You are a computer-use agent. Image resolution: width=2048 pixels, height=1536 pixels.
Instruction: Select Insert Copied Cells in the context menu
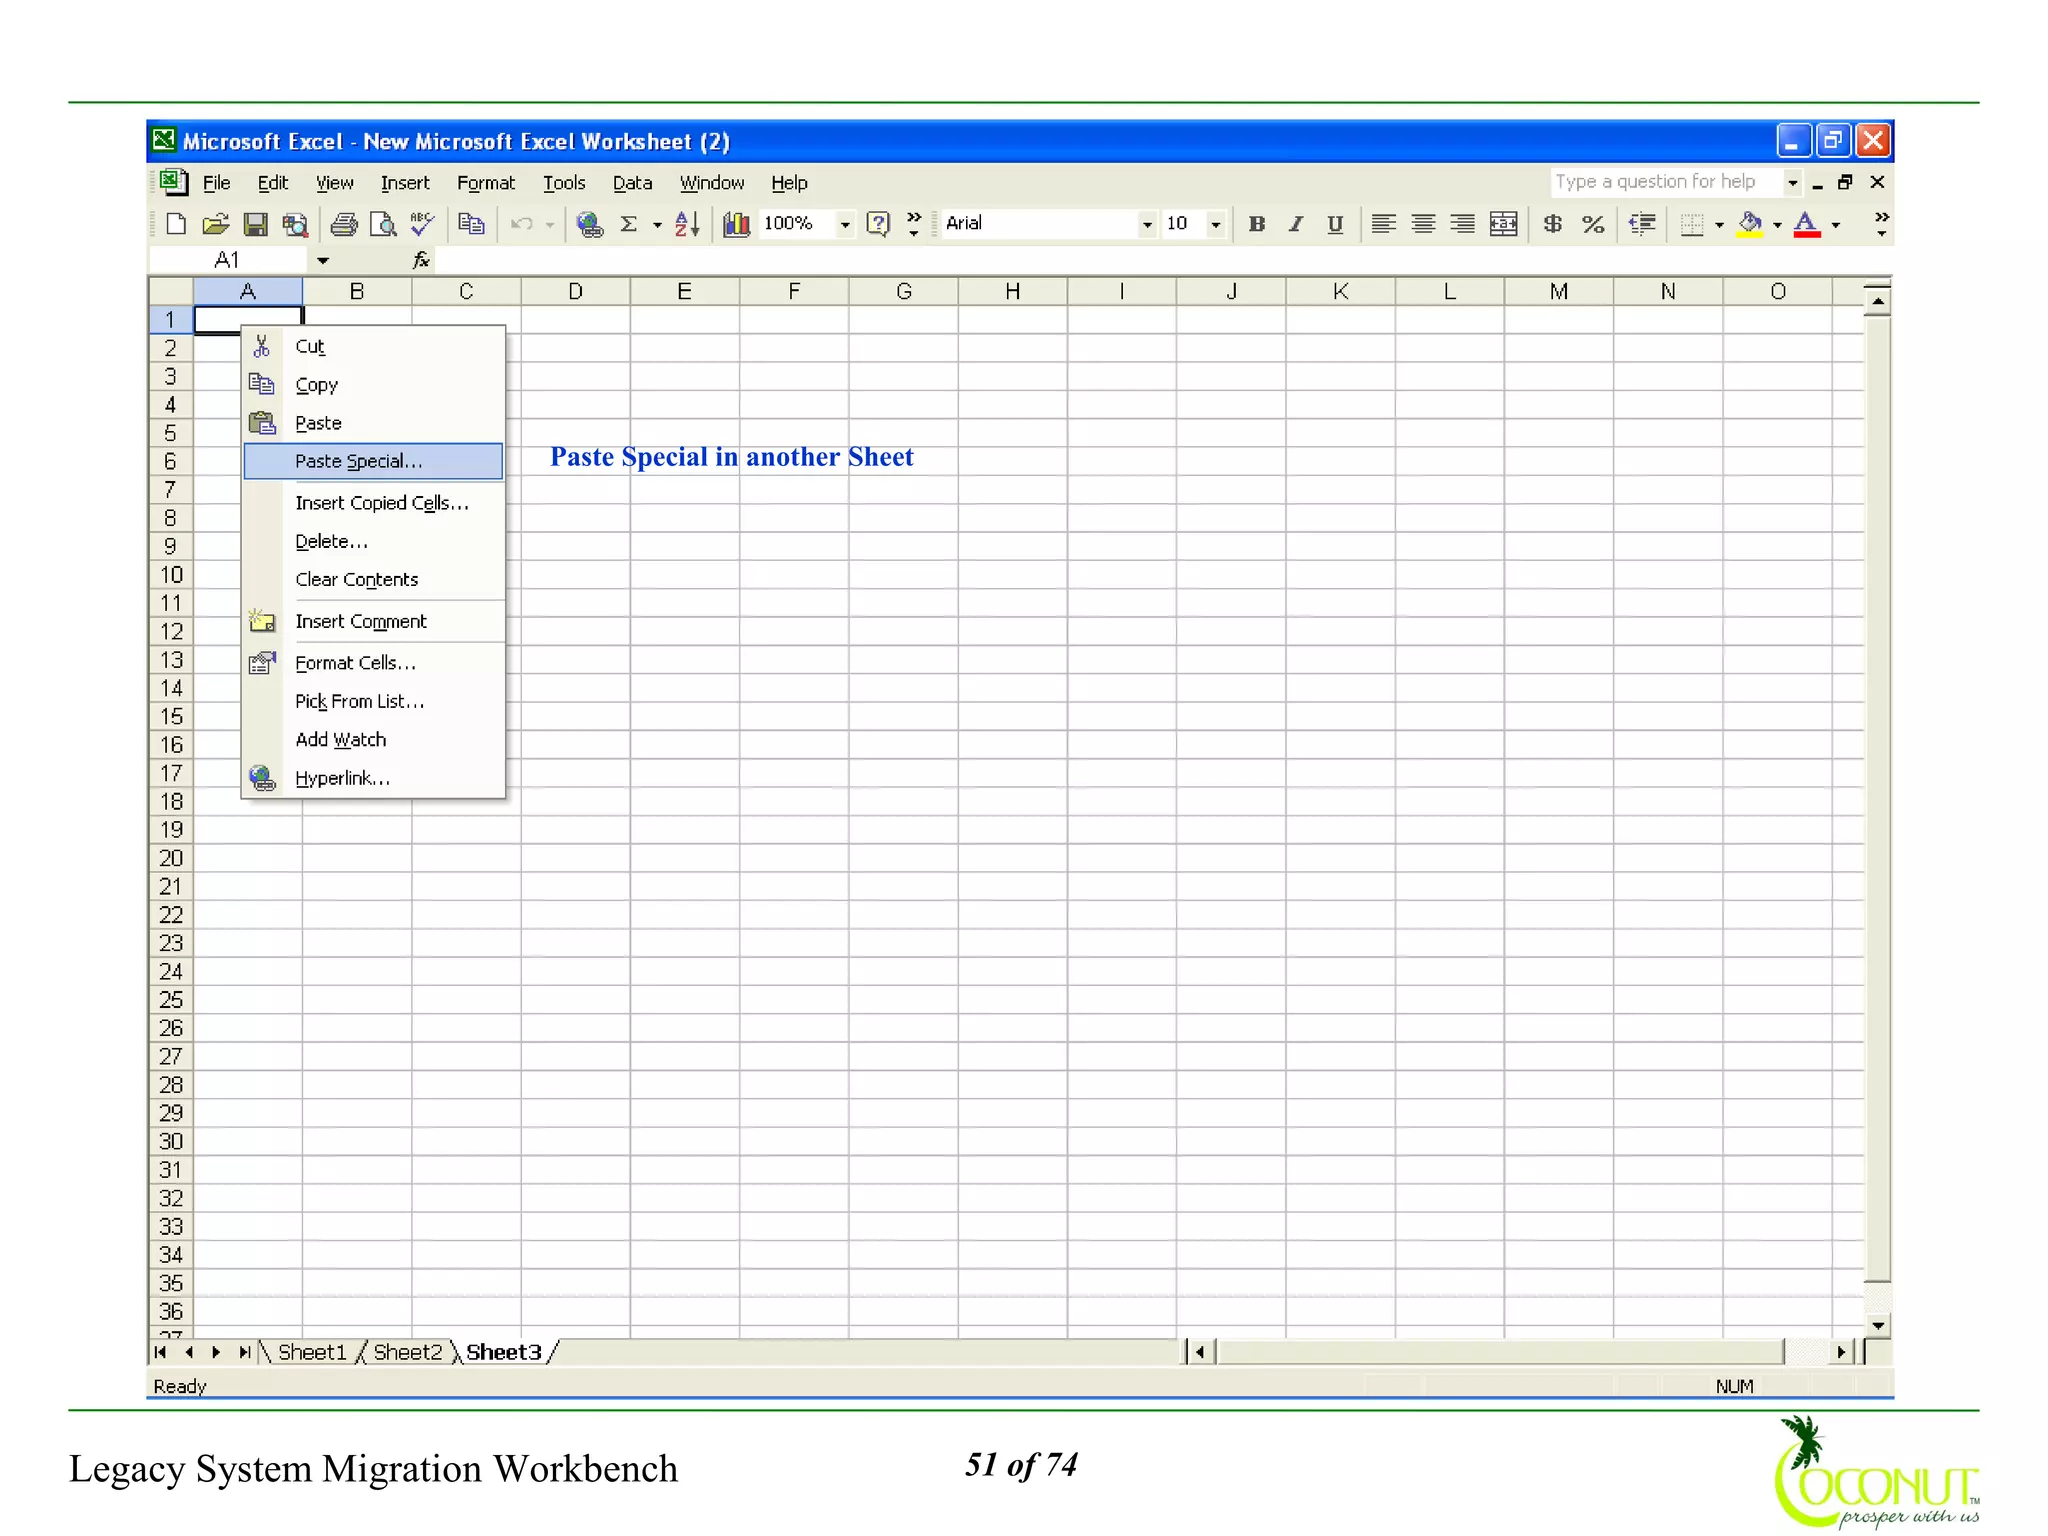[x=373, y=503]
